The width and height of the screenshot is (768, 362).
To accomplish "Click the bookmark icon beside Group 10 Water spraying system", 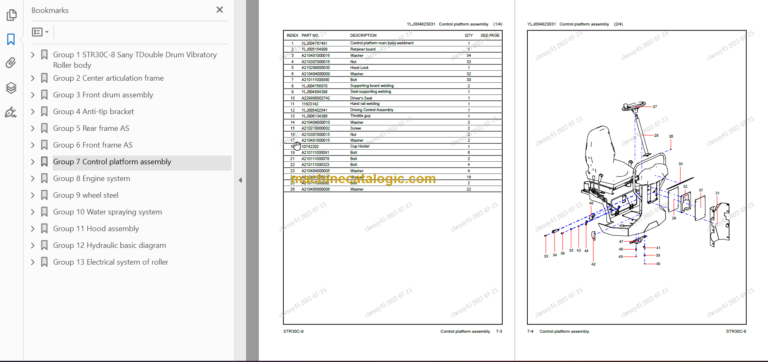I will pyautogui.click(x=44, y=212).
